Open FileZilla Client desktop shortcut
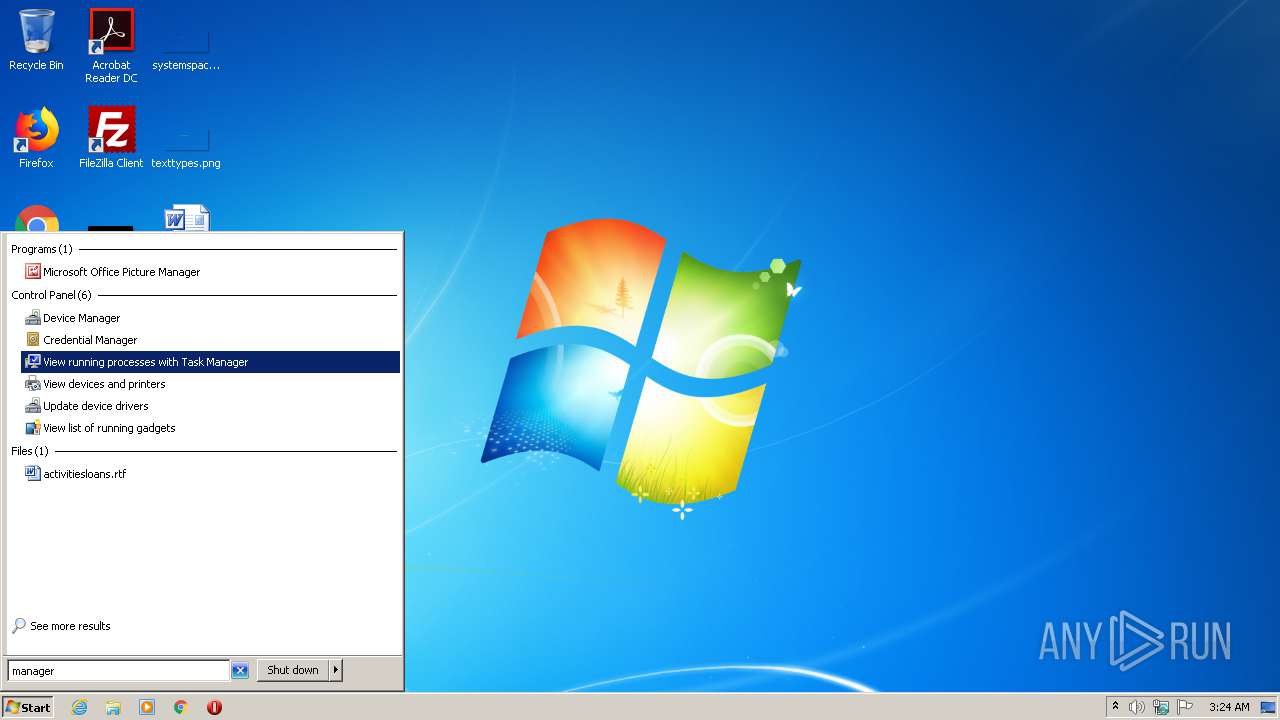Screen dimensions: 1280x720 (x=111, y=138)
